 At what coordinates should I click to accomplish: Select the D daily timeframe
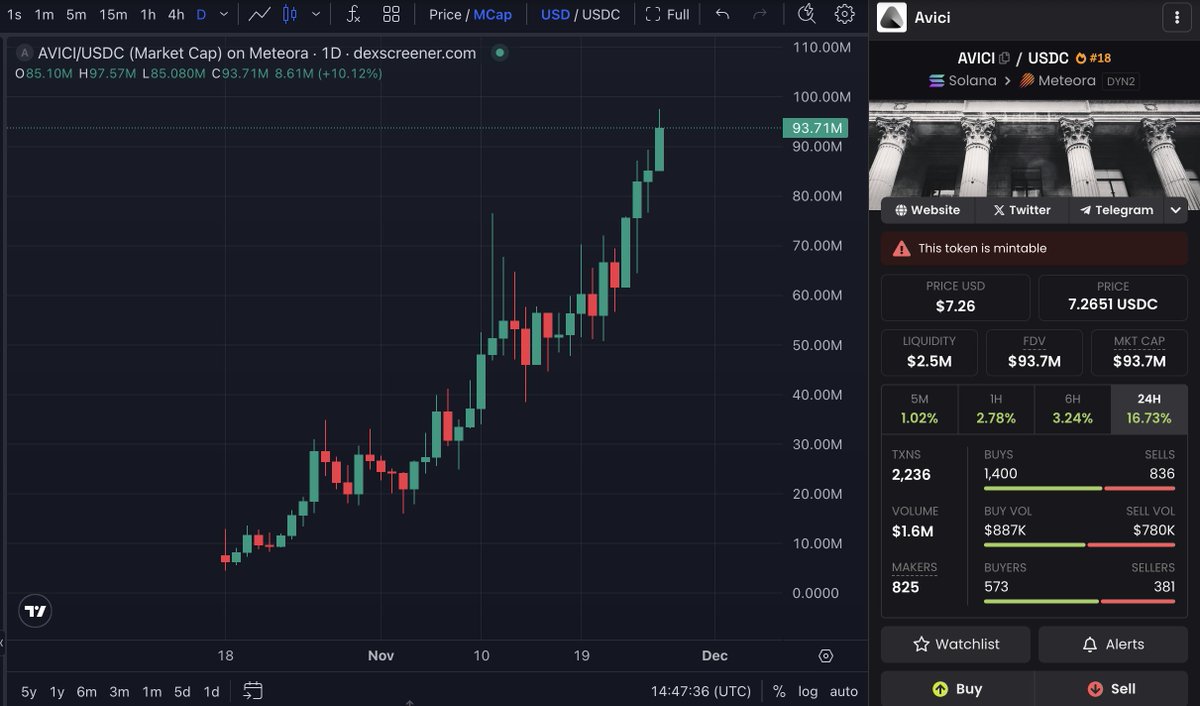201,15
